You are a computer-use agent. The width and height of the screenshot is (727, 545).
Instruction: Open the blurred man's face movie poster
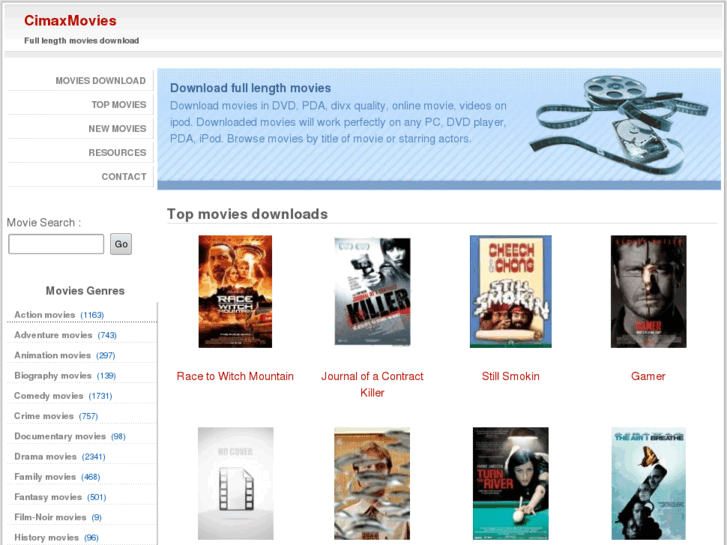pyautogui.click(x=372, y=483)
